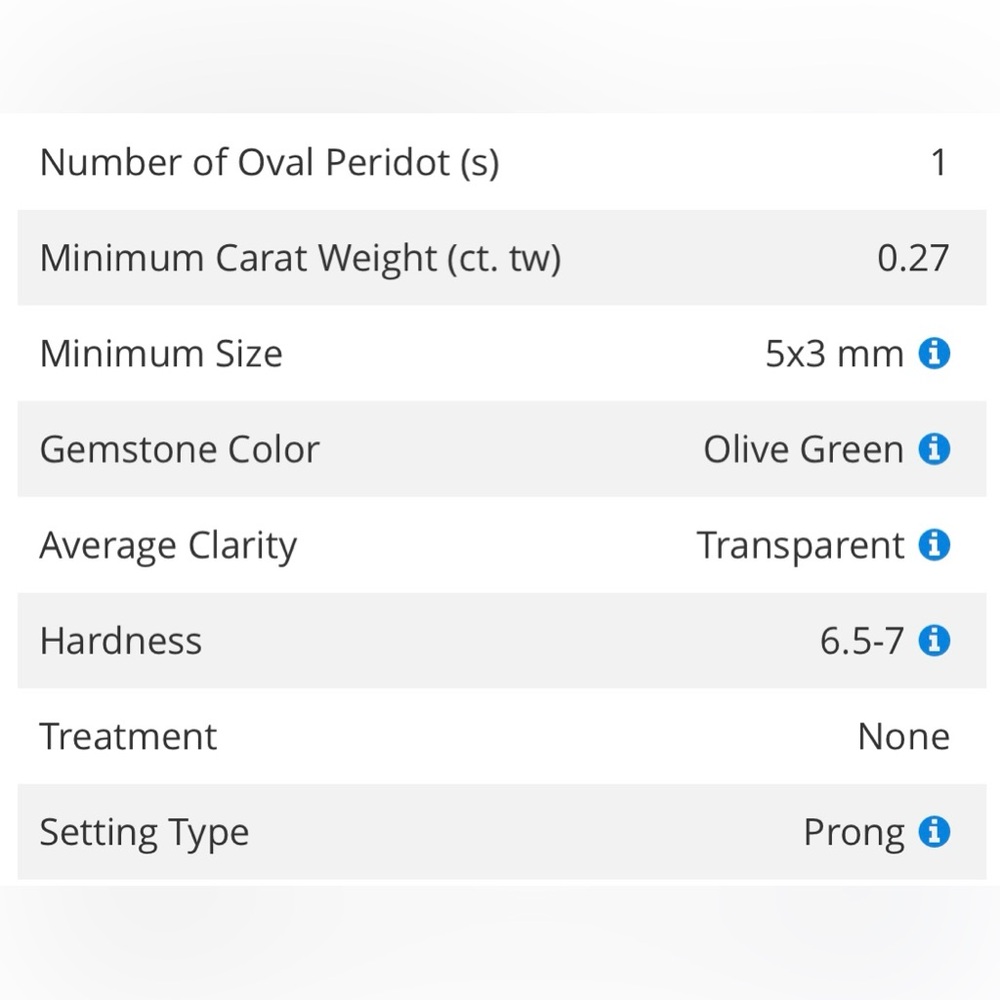Open the info icon next to 6.5-7 hardness

point(934,640)
